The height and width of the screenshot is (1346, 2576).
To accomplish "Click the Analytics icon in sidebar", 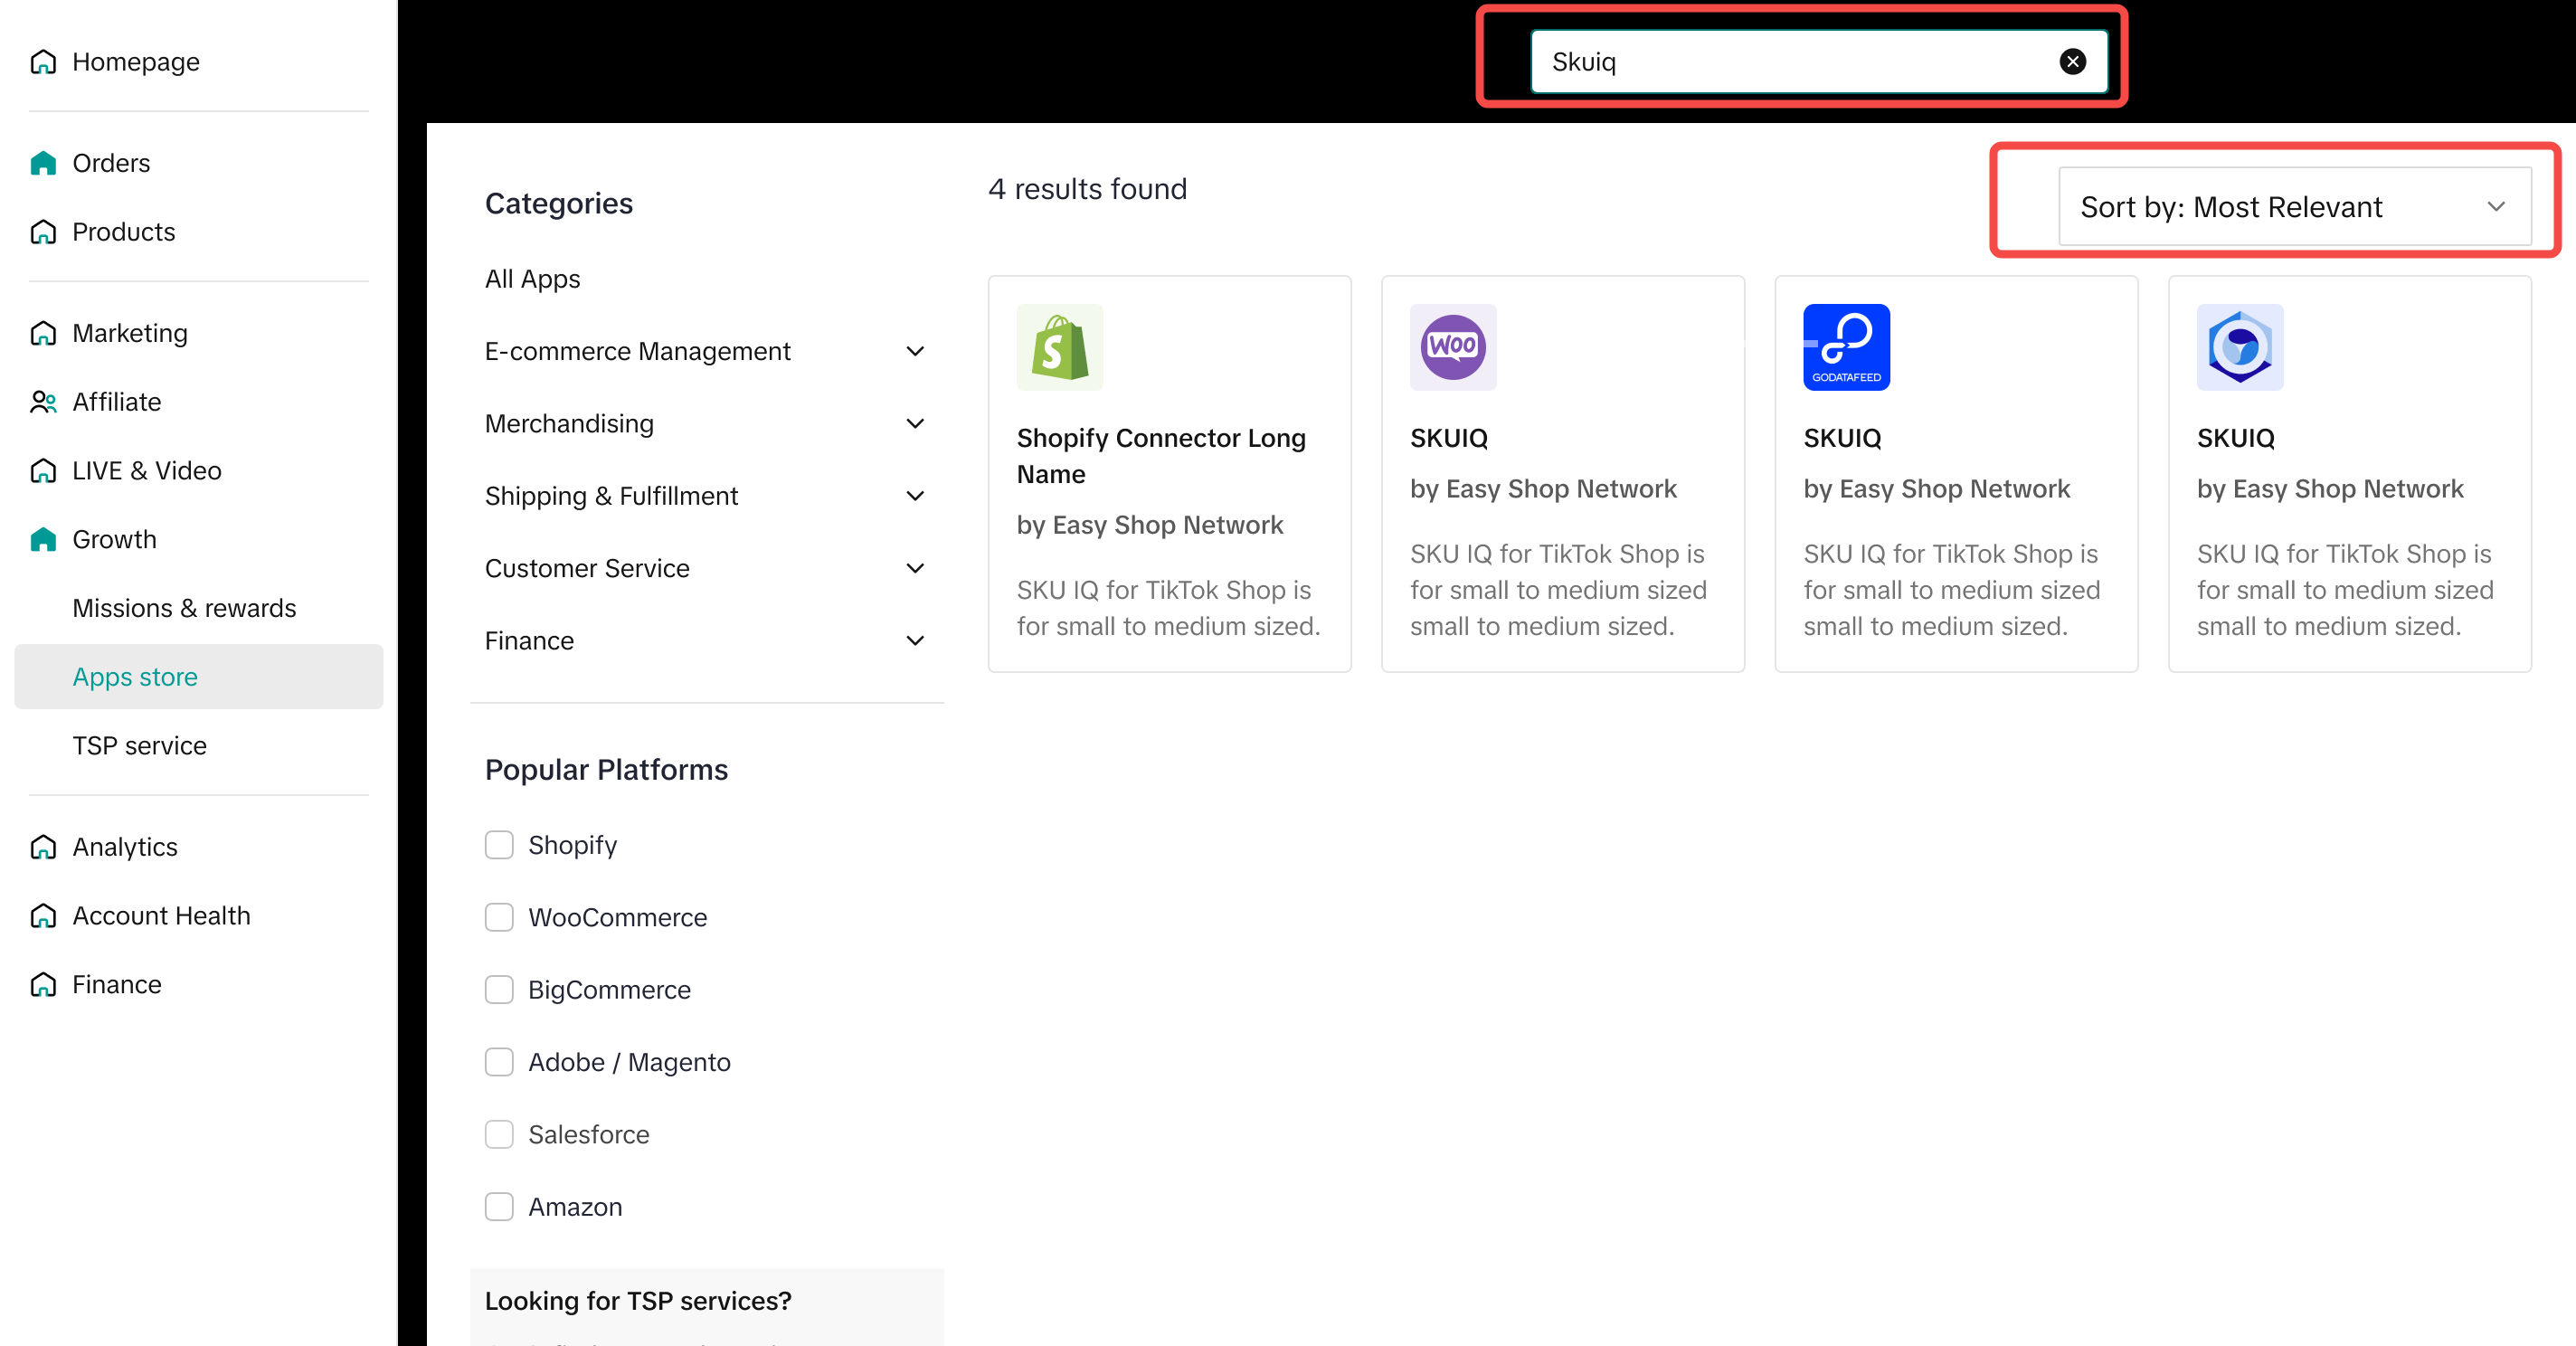I will [x=43, y=847].
